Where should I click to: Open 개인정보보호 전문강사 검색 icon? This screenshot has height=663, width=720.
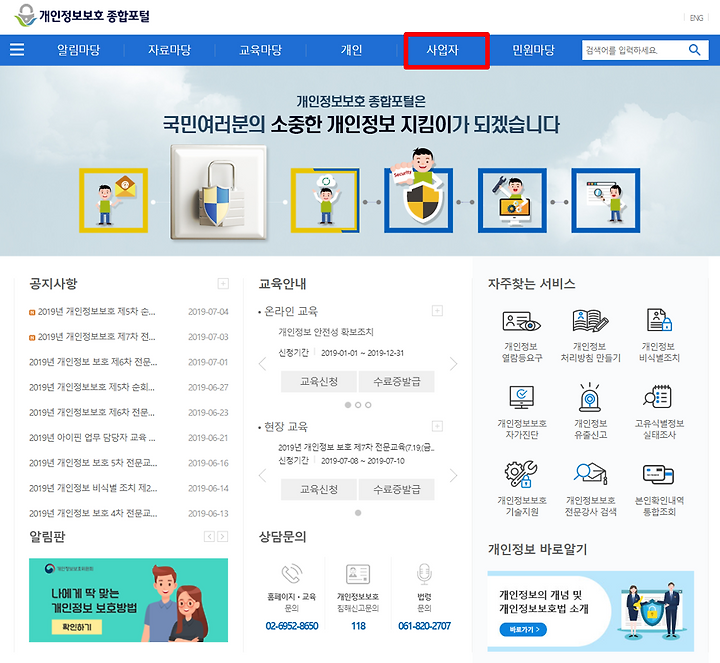[591, 474]
